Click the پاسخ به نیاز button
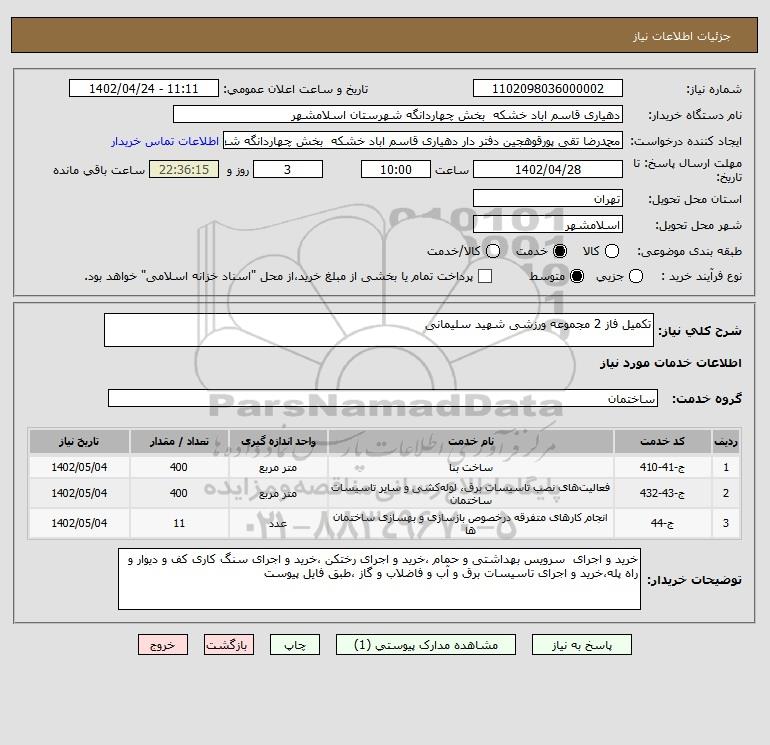Image resolution: width=770 pixels, height=745 pixels. (581, 645)
